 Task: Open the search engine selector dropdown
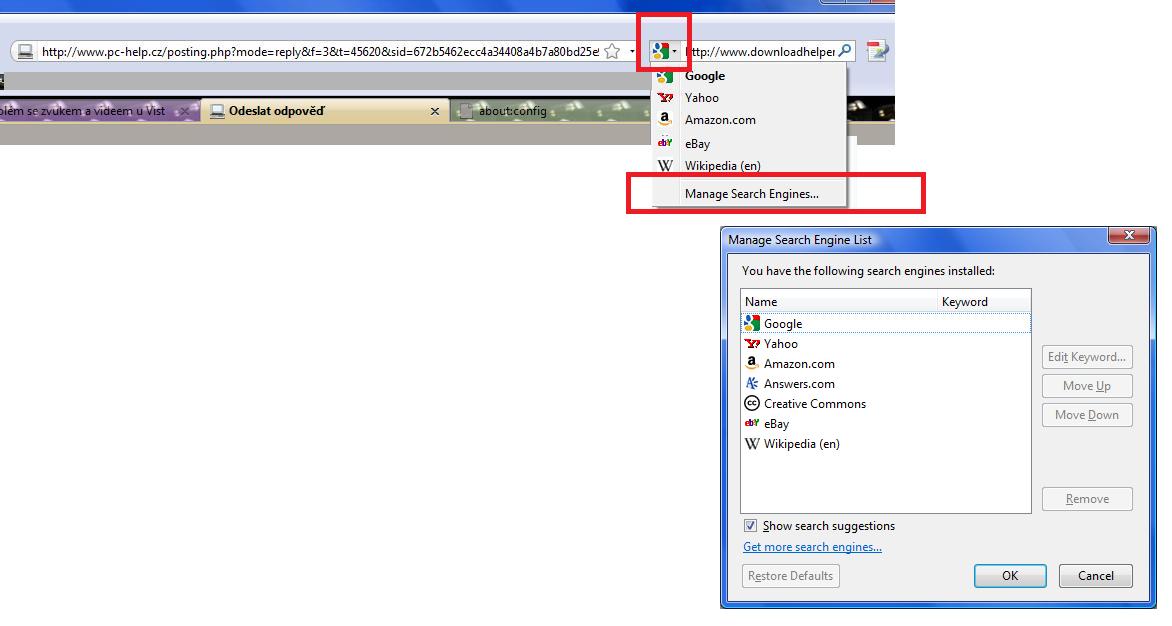(x=664, y=52)
